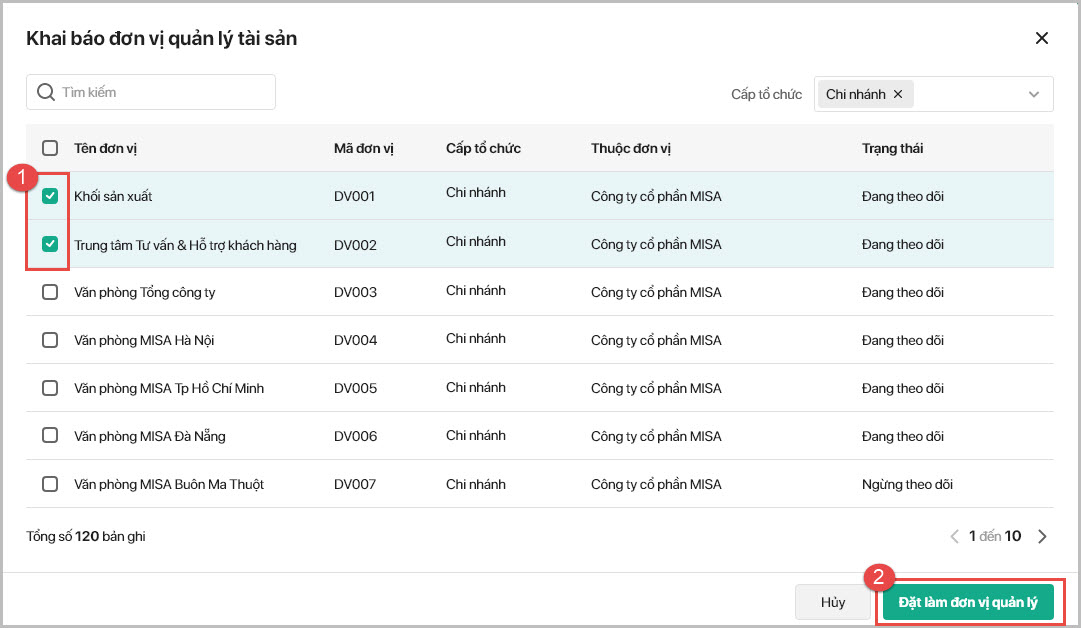Click the Mã đơn vị column header
The height and width of the screenshot is (628, 1081).
coord(364,149)
